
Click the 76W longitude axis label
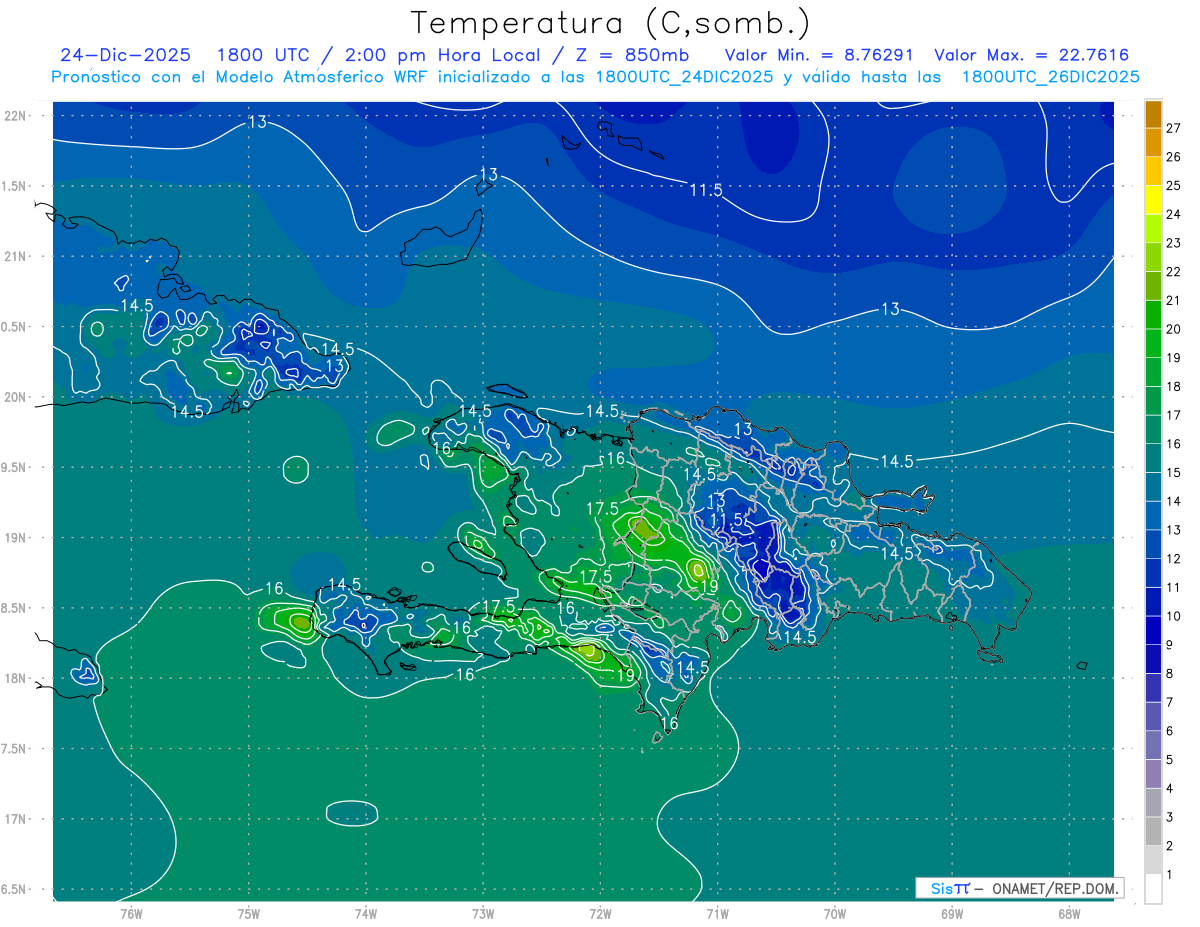click(x=131, y=913)
